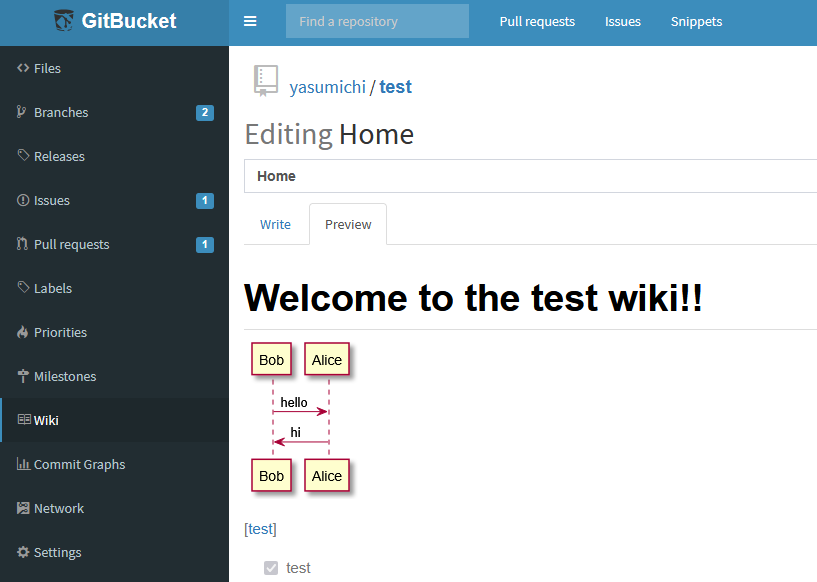
Task: Click the repository book icon beside yasumichi
Action: coord(266,81)
